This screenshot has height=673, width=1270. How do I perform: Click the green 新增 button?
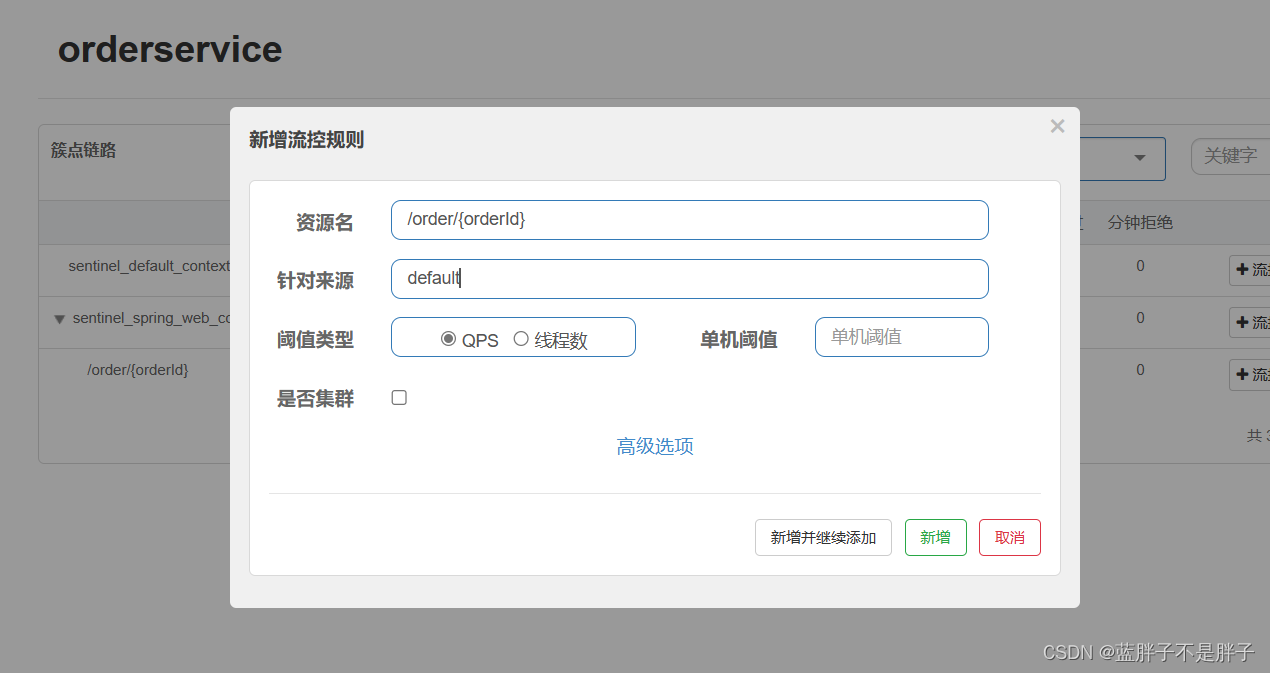935,537
